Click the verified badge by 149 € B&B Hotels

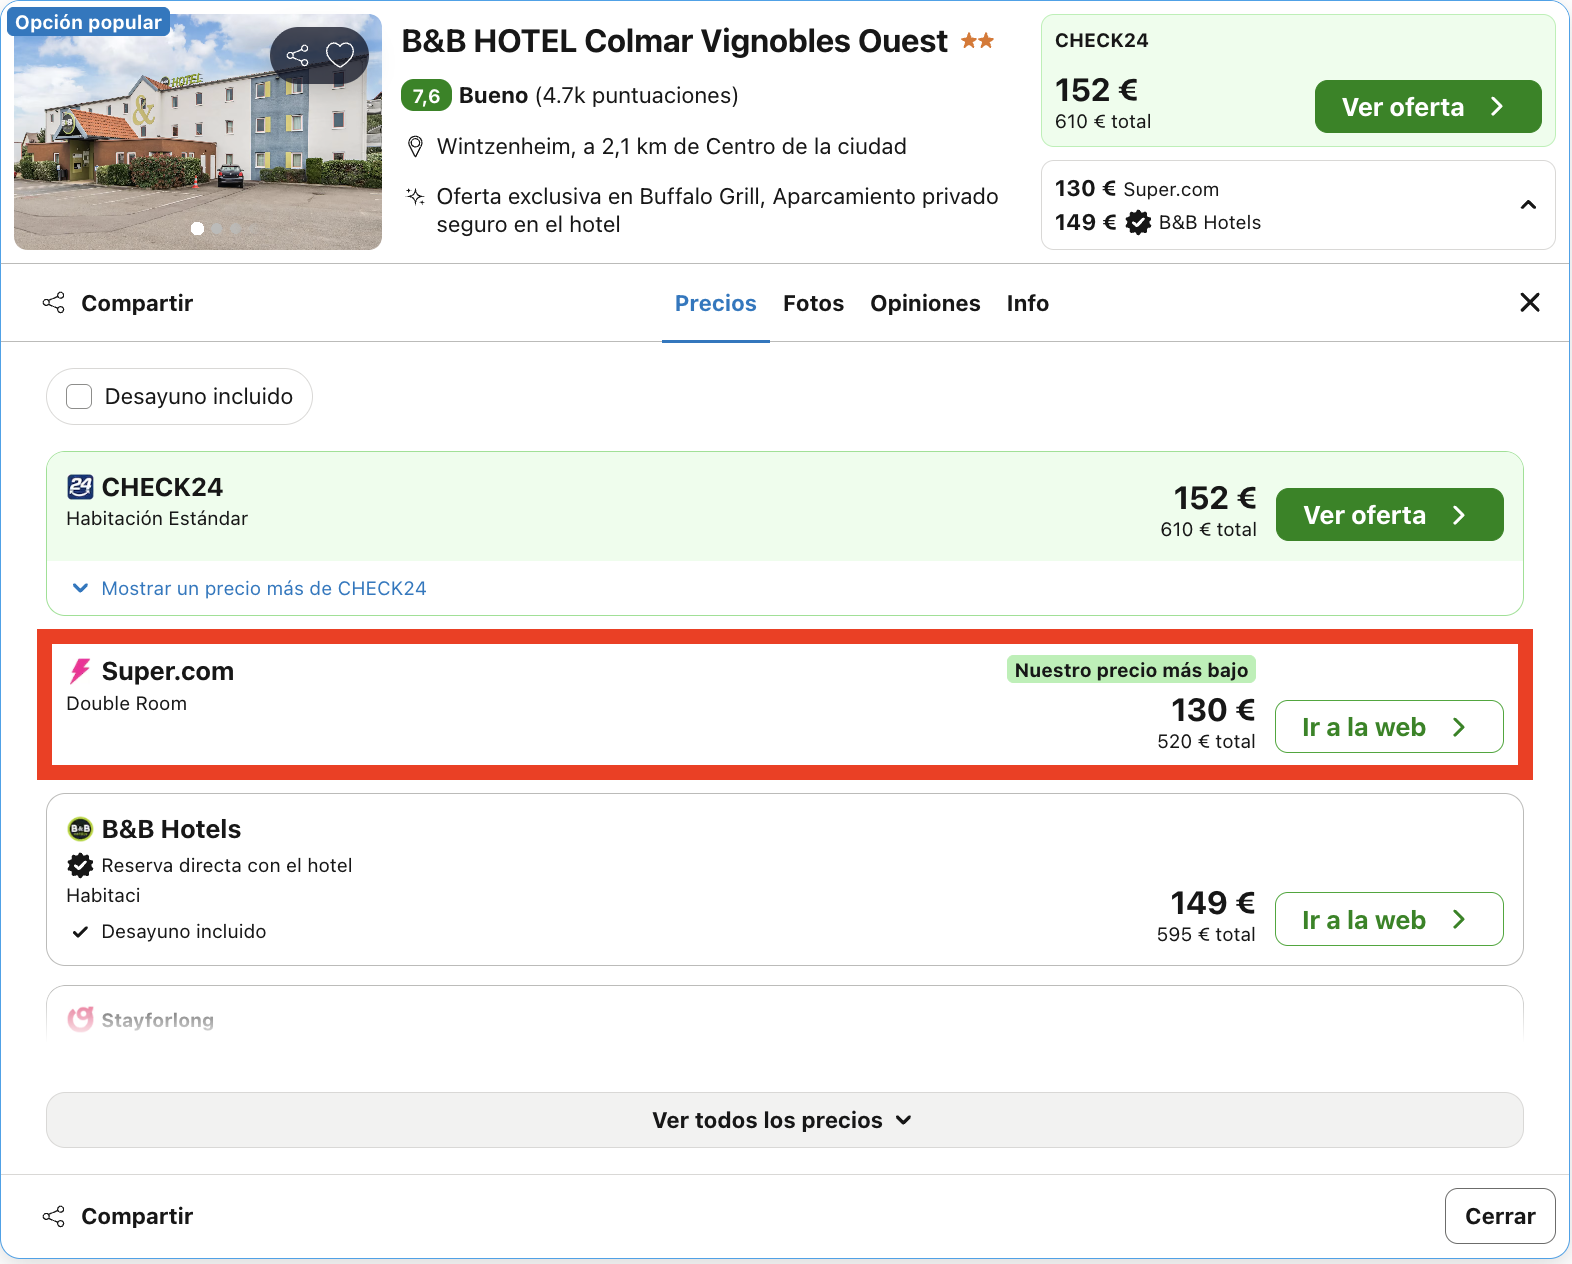click(1138, 222)
